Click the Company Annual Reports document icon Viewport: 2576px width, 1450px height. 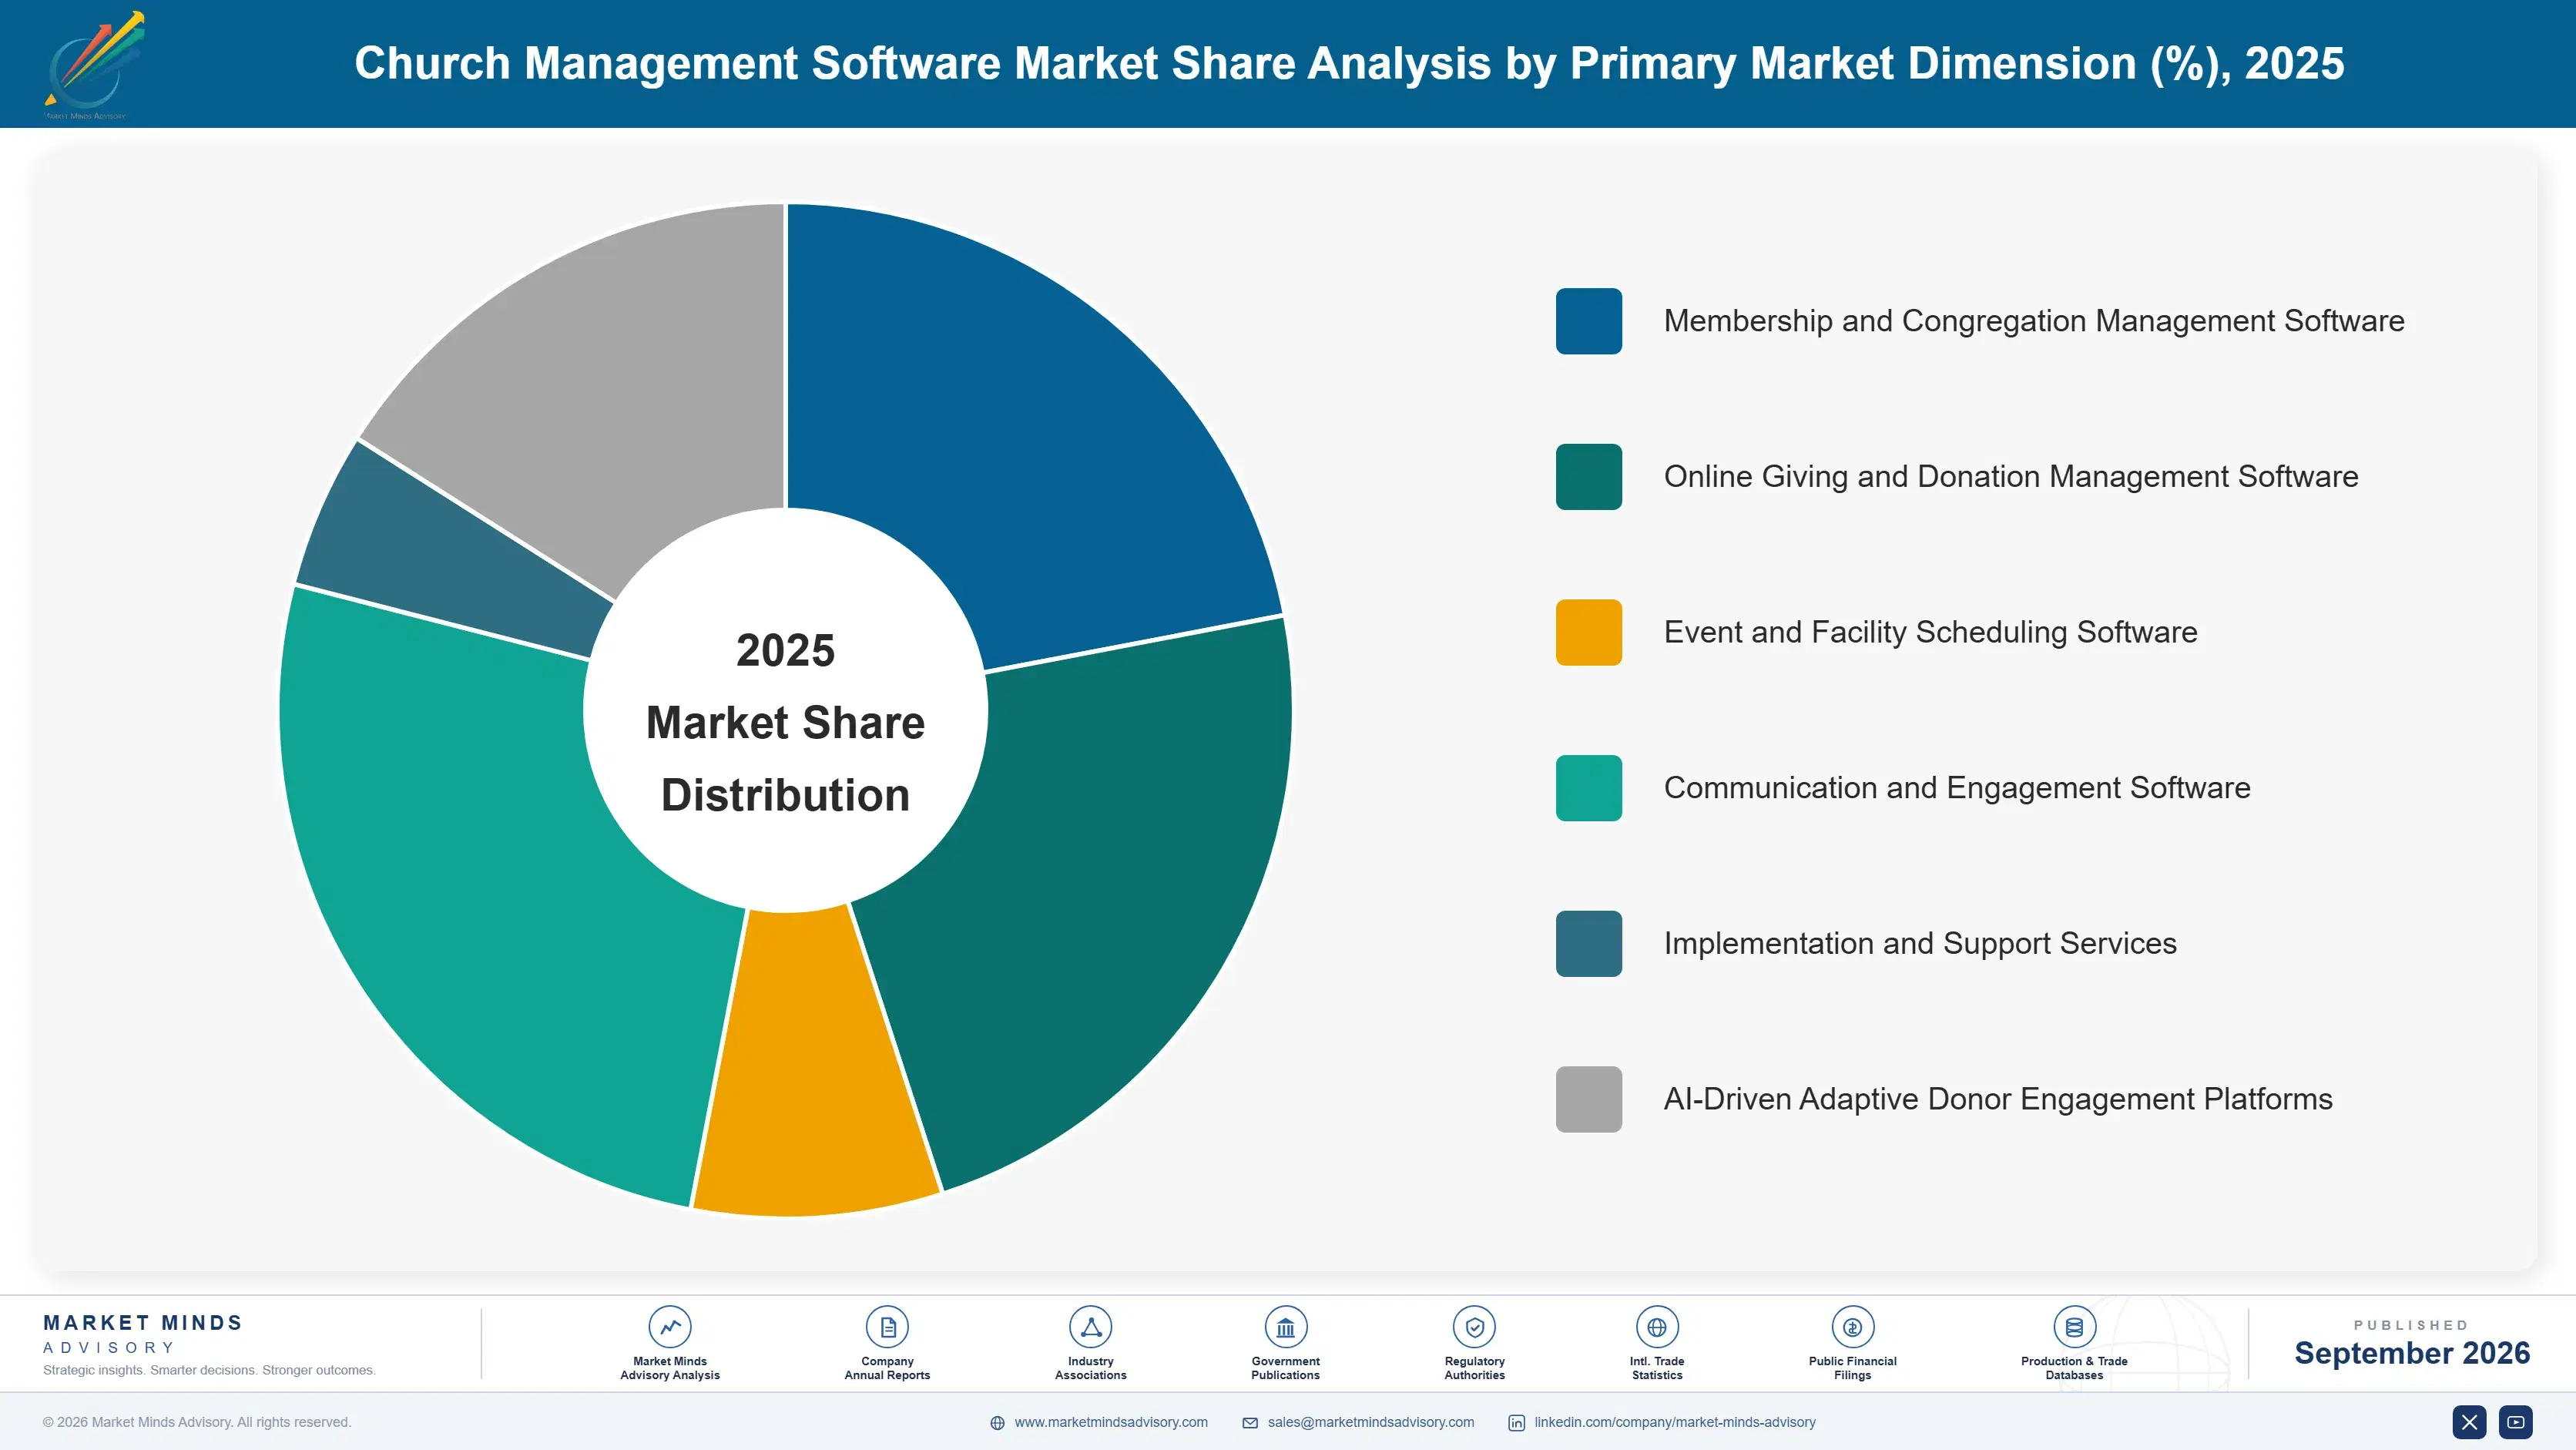coord(887,1327)
